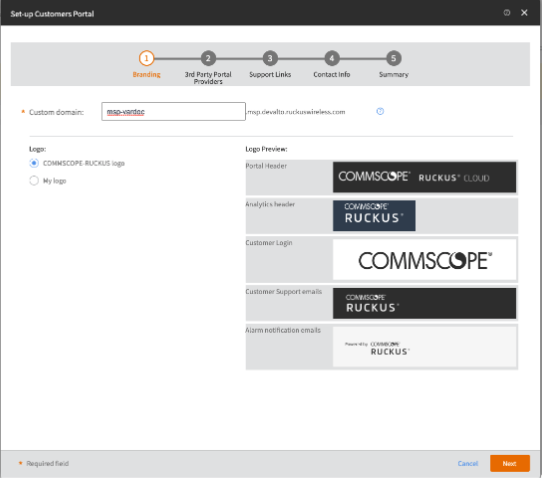
Task: Click 'Customer Support emails' preview label
Action: click(283, 292)
